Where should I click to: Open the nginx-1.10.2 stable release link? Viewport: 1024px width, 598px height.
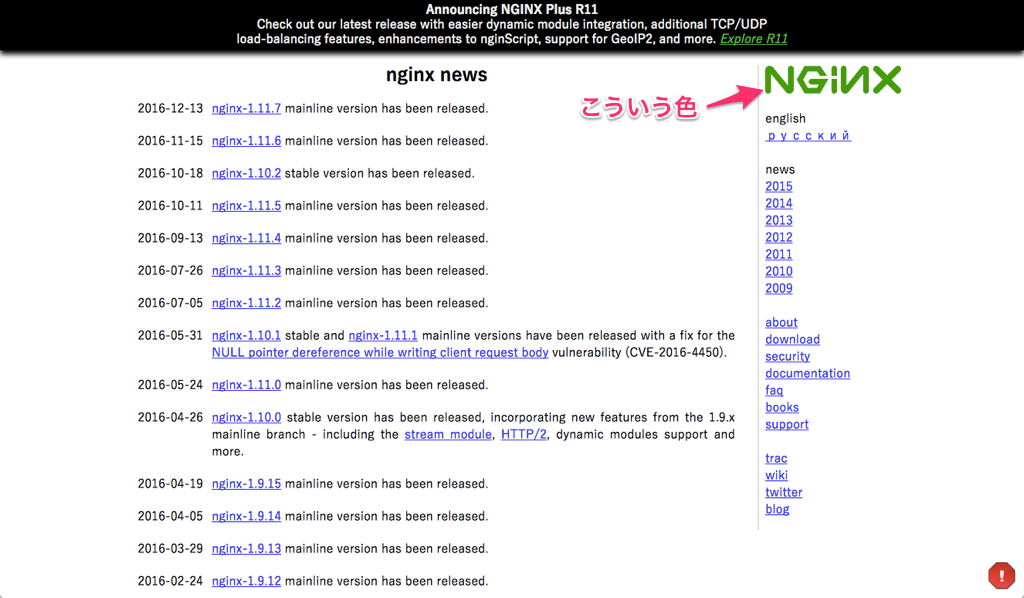click(246, 174)
